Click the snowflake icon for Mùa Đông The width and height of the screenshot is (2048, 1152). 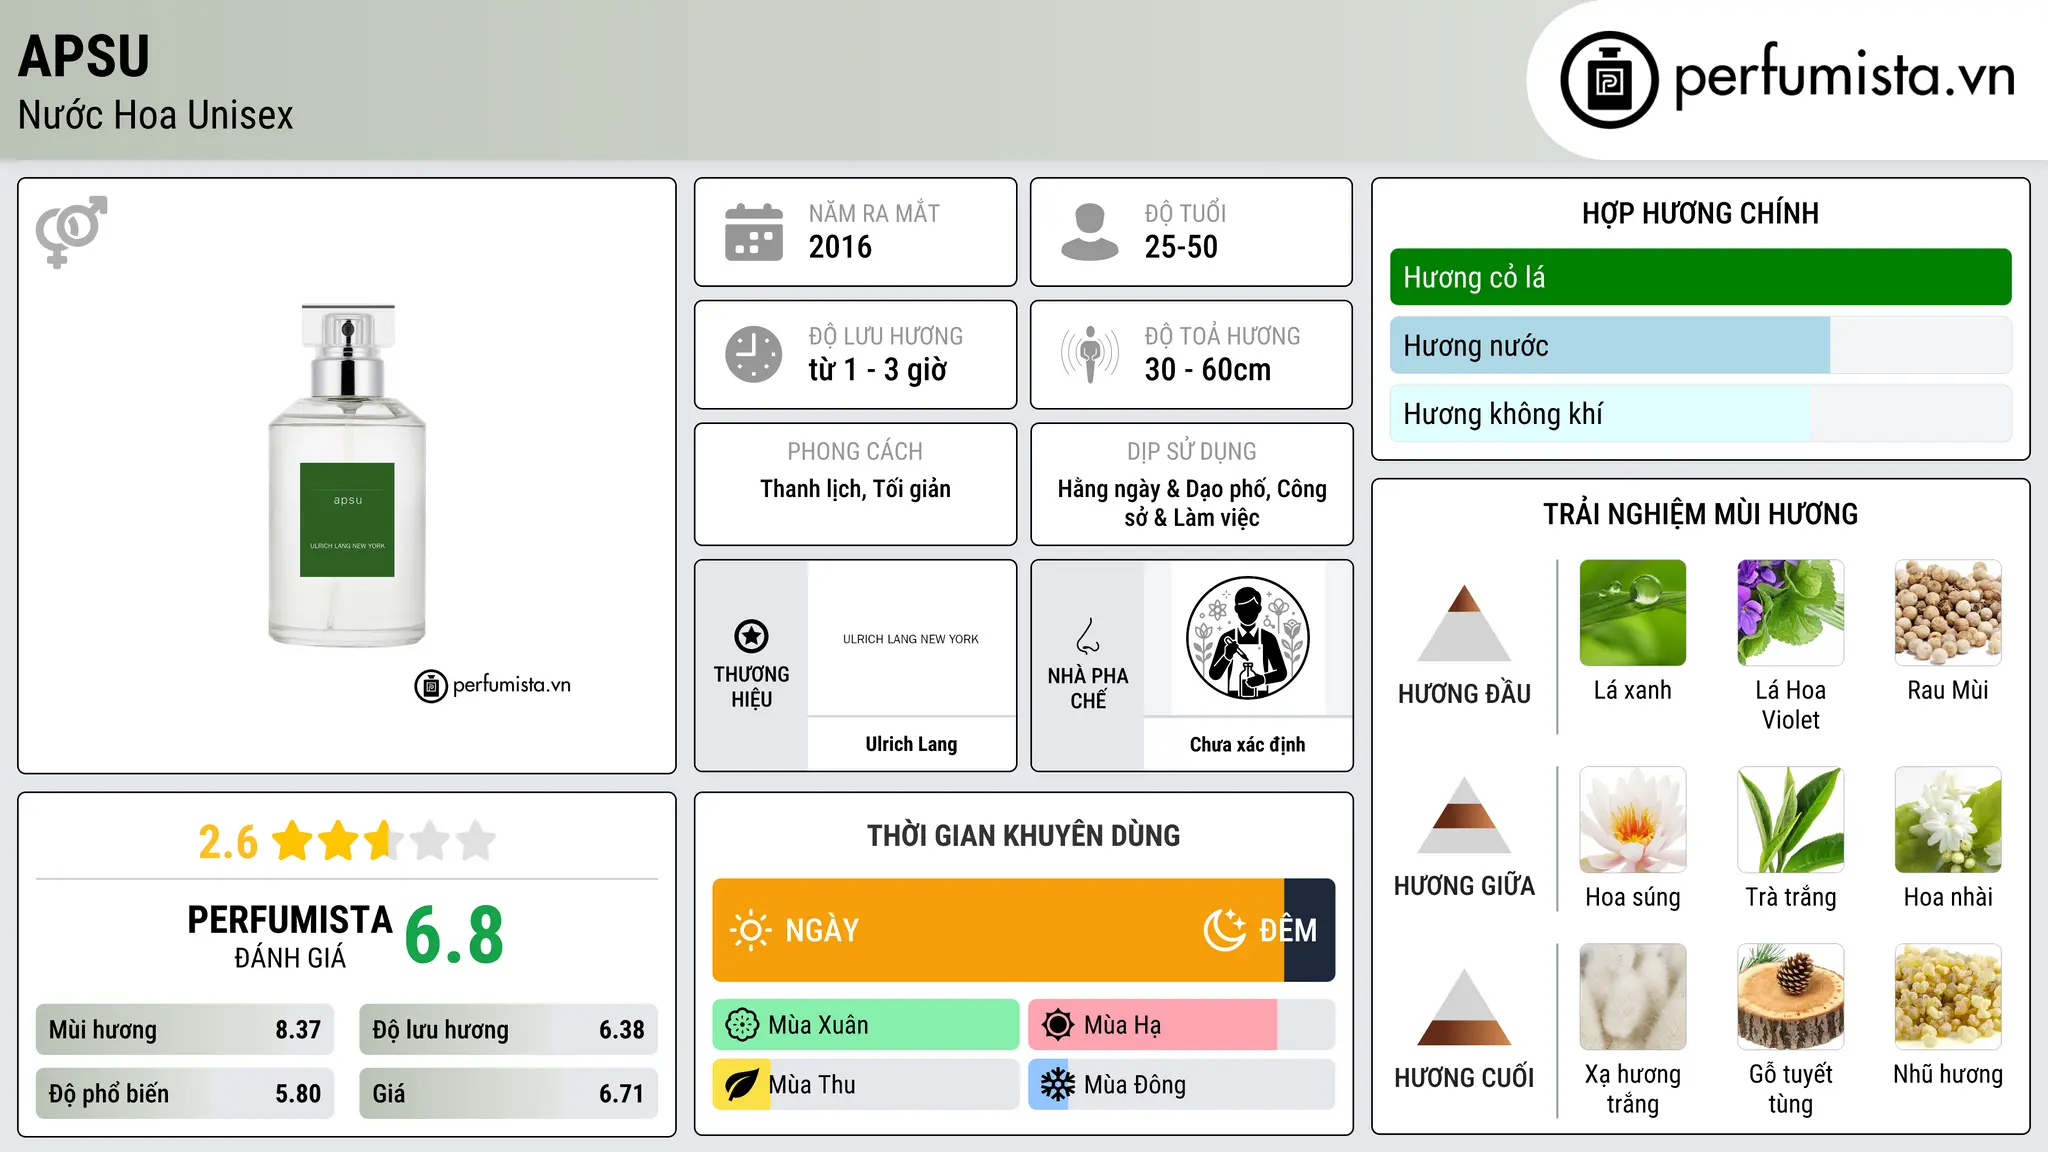(1057, 1085)
